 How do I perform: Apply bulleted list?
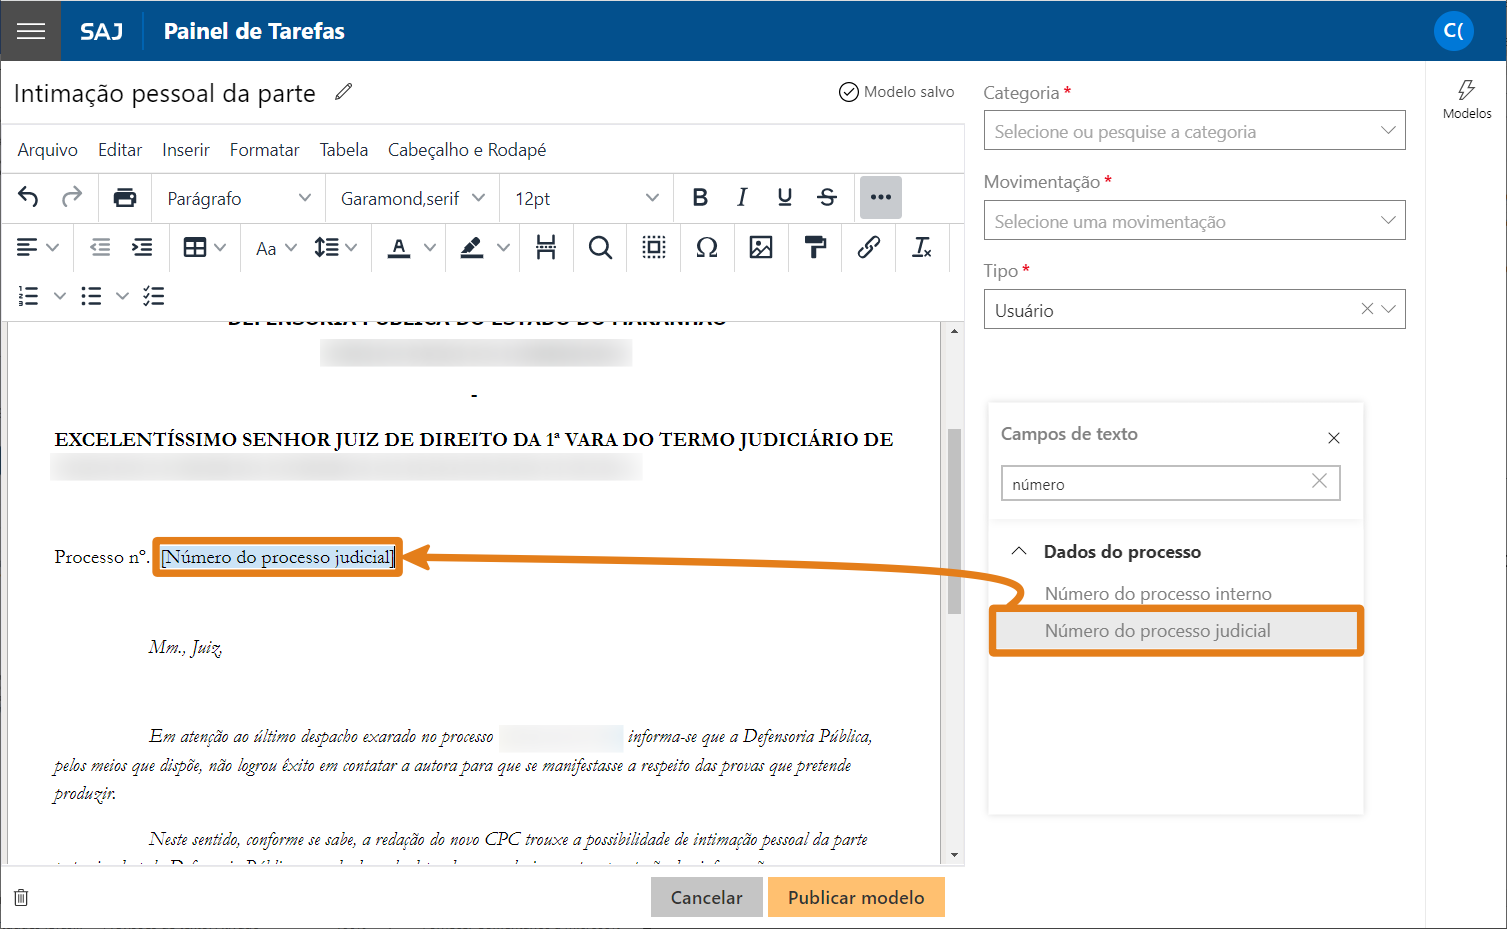[x=91, y=296]
